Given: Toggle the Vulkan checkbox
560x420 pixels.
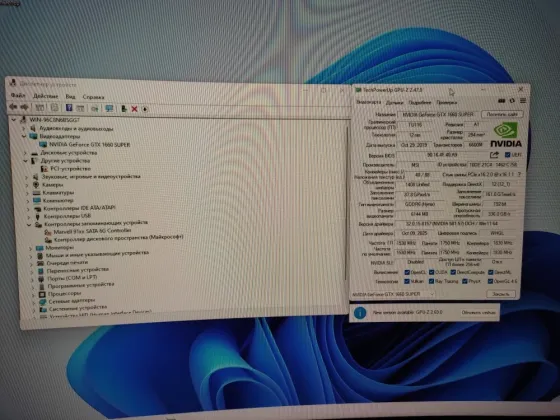Looking at the screenshot, I should pos(406,281).
